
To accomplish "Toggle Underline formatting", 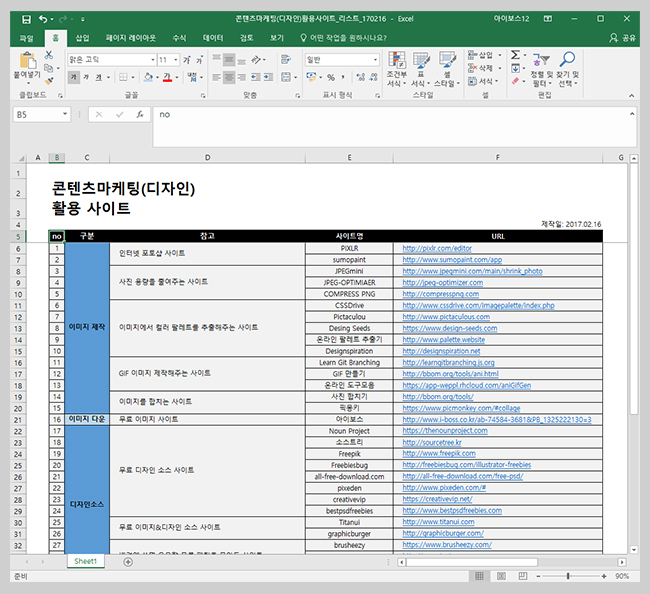I will 99,78.
